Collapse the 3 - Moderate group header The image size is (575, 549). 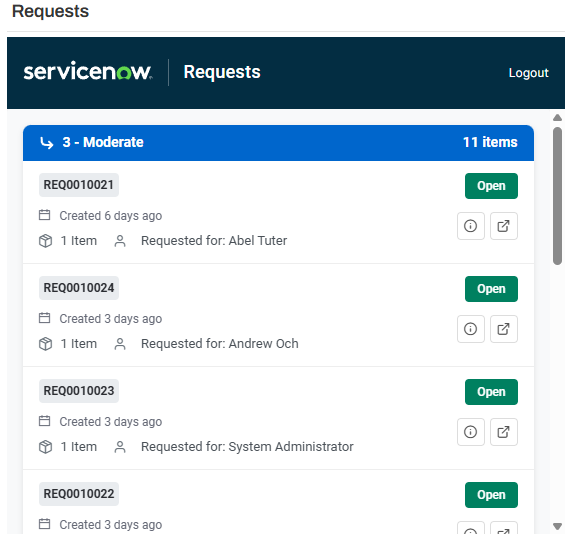[x=278, y=143]
